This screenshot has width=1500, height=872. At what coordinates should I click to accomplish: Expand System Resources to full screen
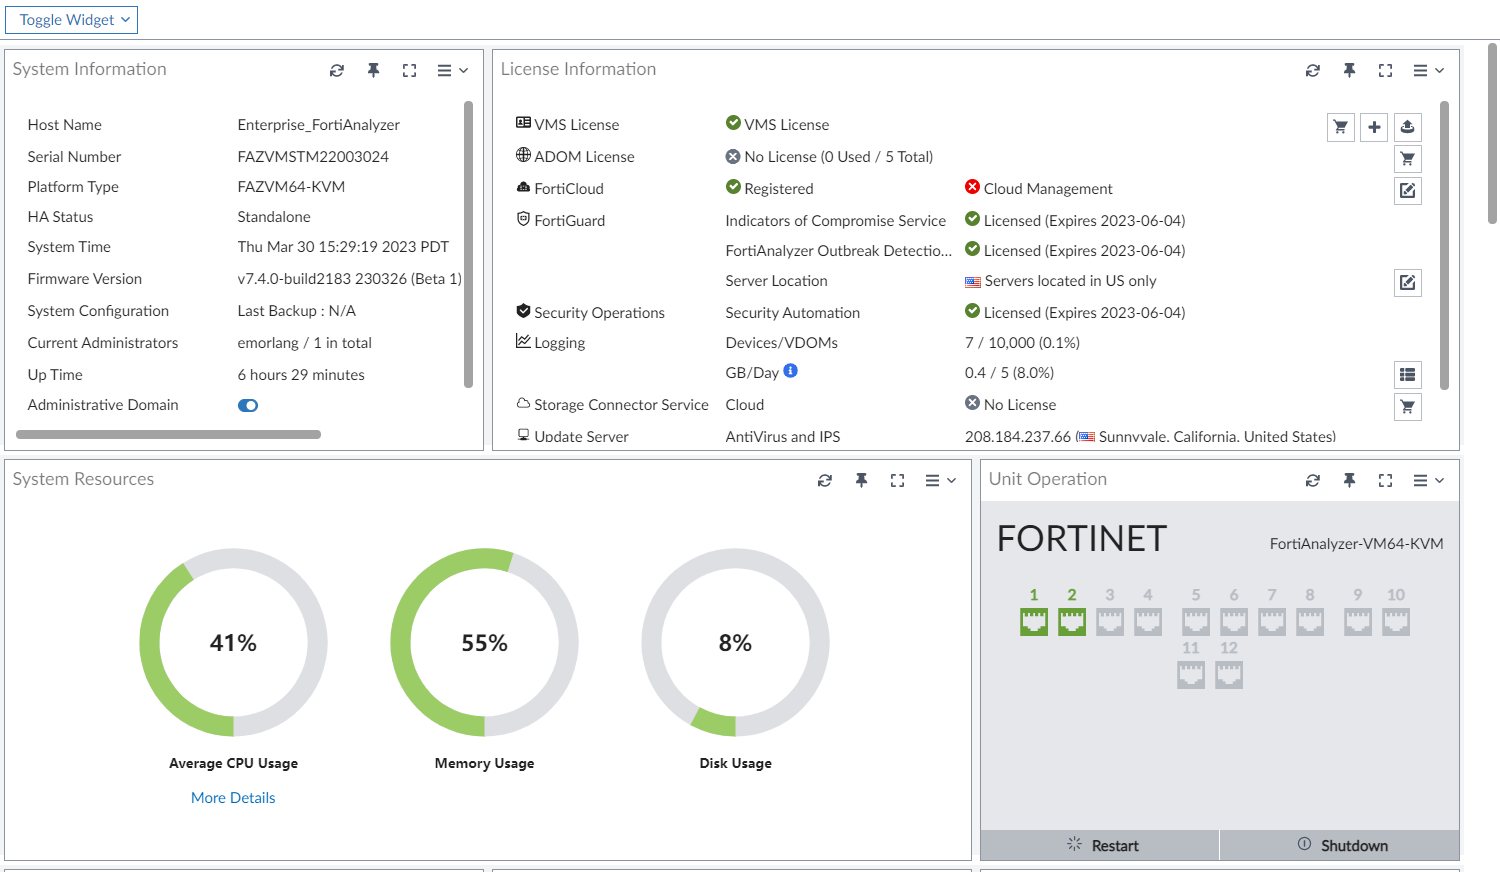(x=897, y=480)
